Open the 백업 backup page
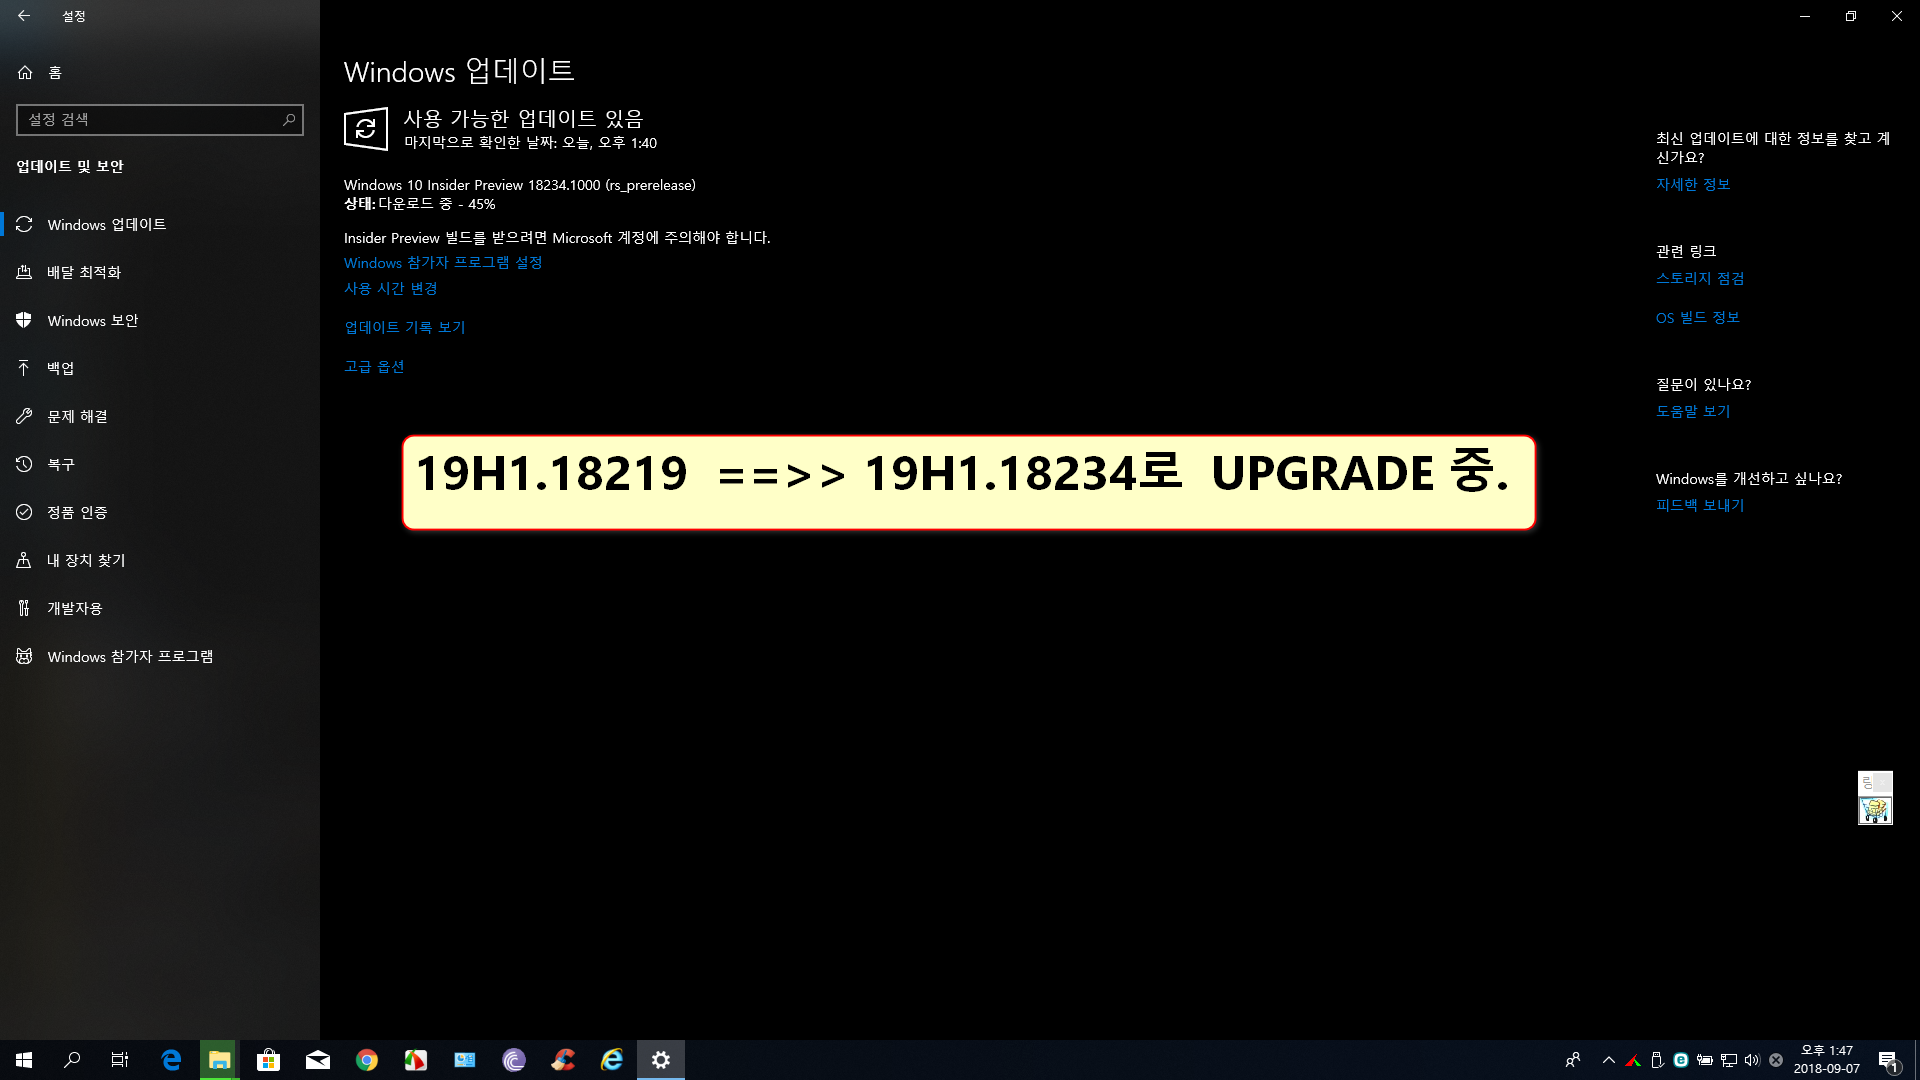This screenshot has height=1080, width=1920. (160, 368)
